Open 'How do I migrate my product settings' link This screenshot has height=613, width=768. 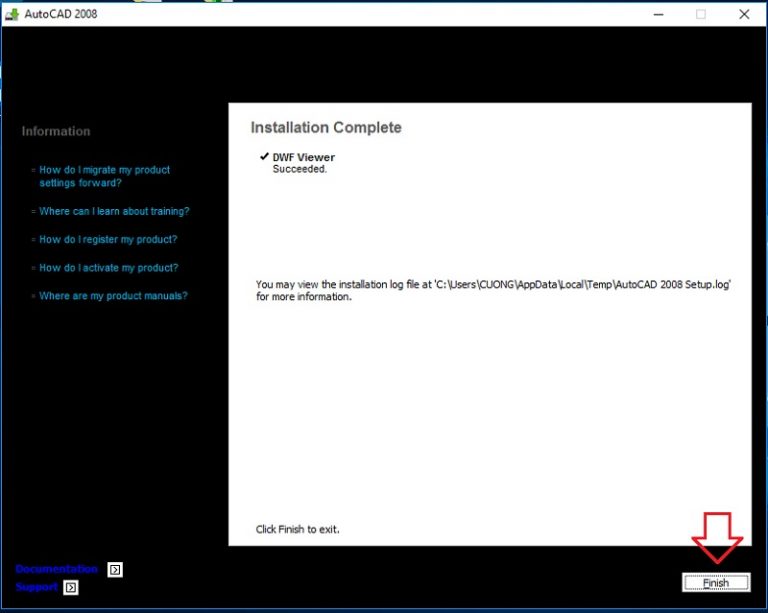click(104, 176)
